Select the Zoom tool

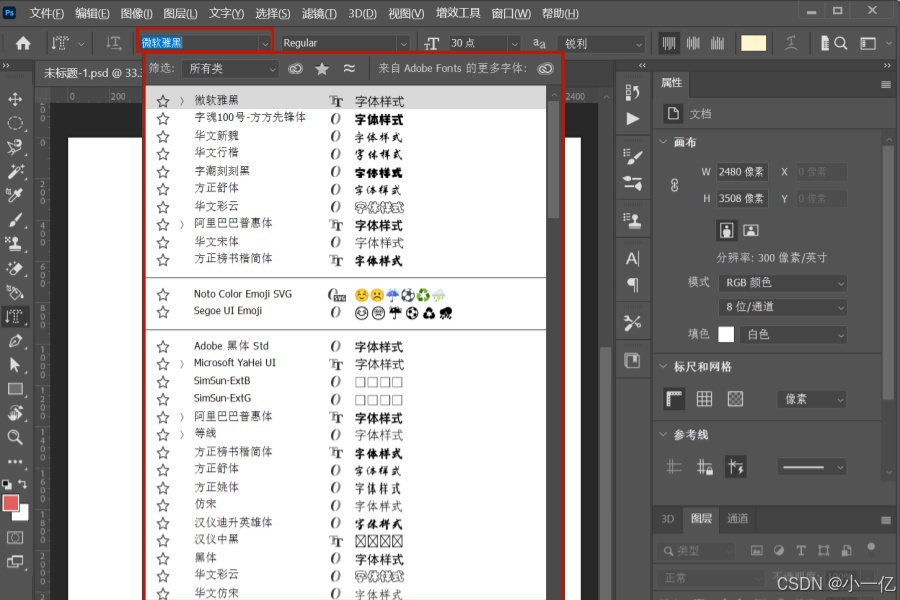coord(15,438)
